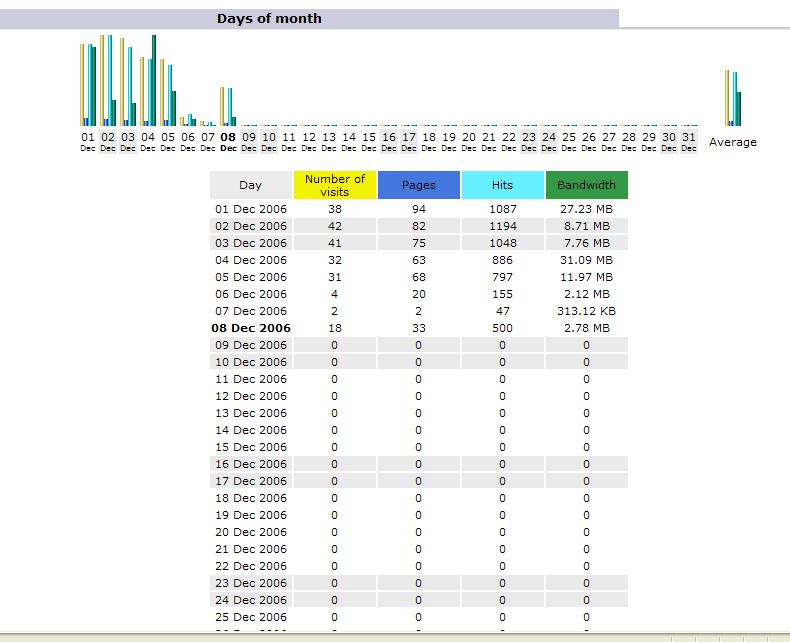Screen dimensions: 790x642
Task: Select the bar group for 01 Dec
Action: pyautogui.click(x=88, y=85)
